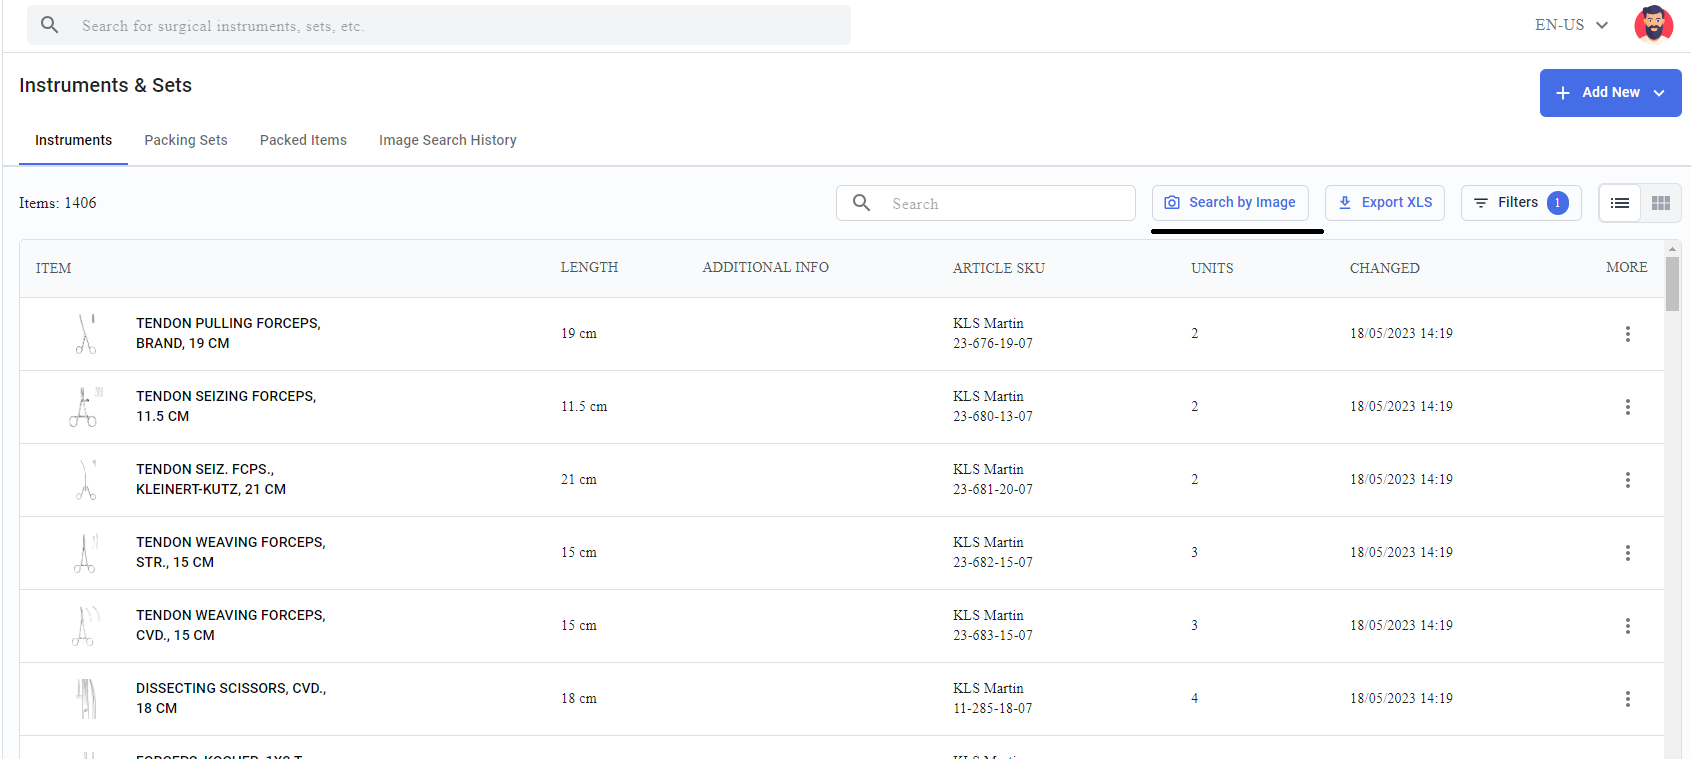Click the top search bar magnifier icon
Screen dimensions: 1691x759
click(49, 25)
